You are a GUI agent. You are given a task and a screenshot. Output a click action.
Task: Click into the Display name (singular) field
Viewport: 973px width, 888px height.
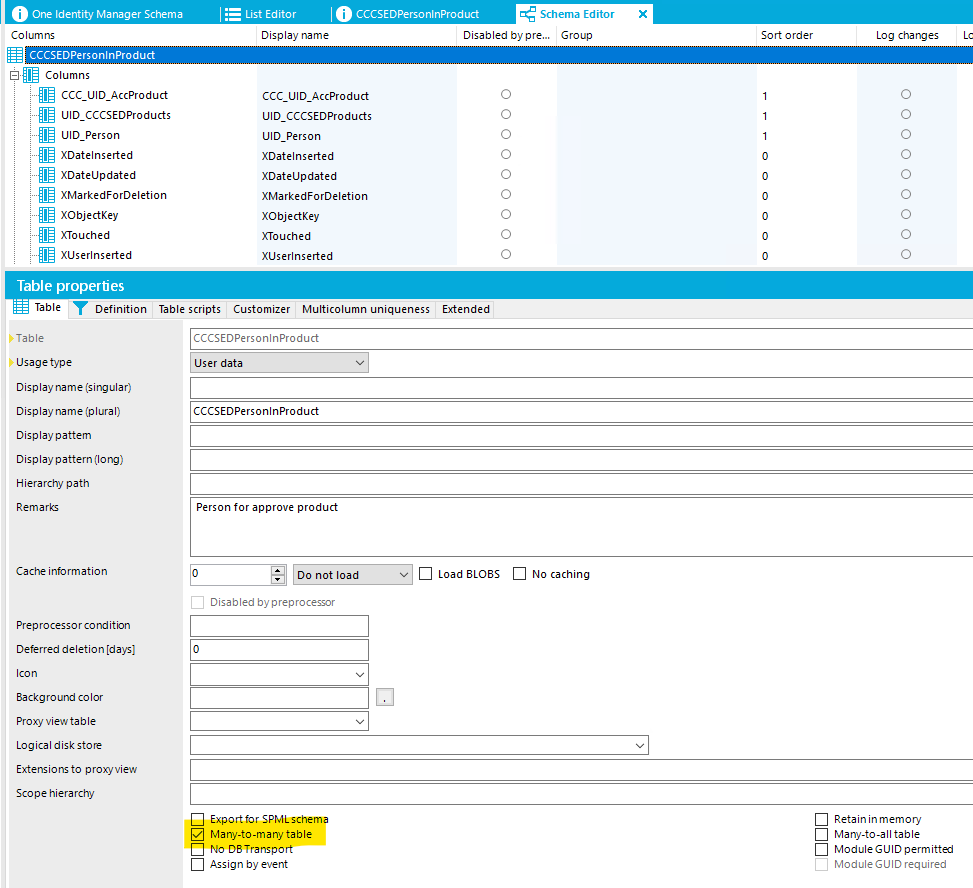click(580, 387)
